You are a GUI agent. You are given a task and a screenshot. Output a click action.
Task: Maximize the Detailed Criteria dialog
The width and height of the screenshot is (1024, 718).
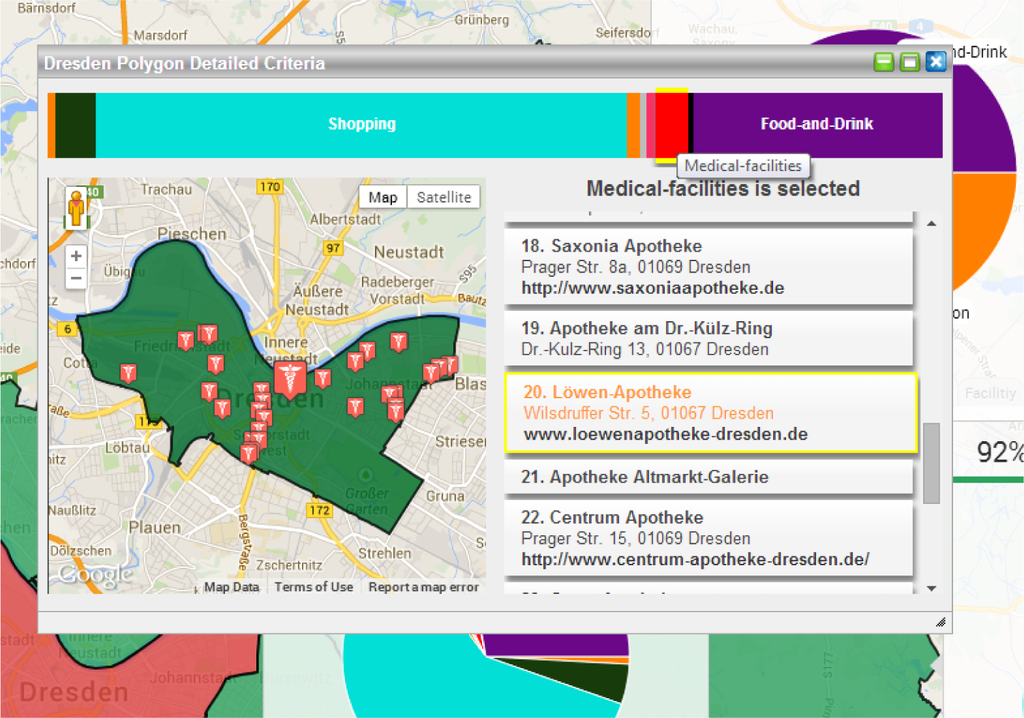[x=909, y=63]
